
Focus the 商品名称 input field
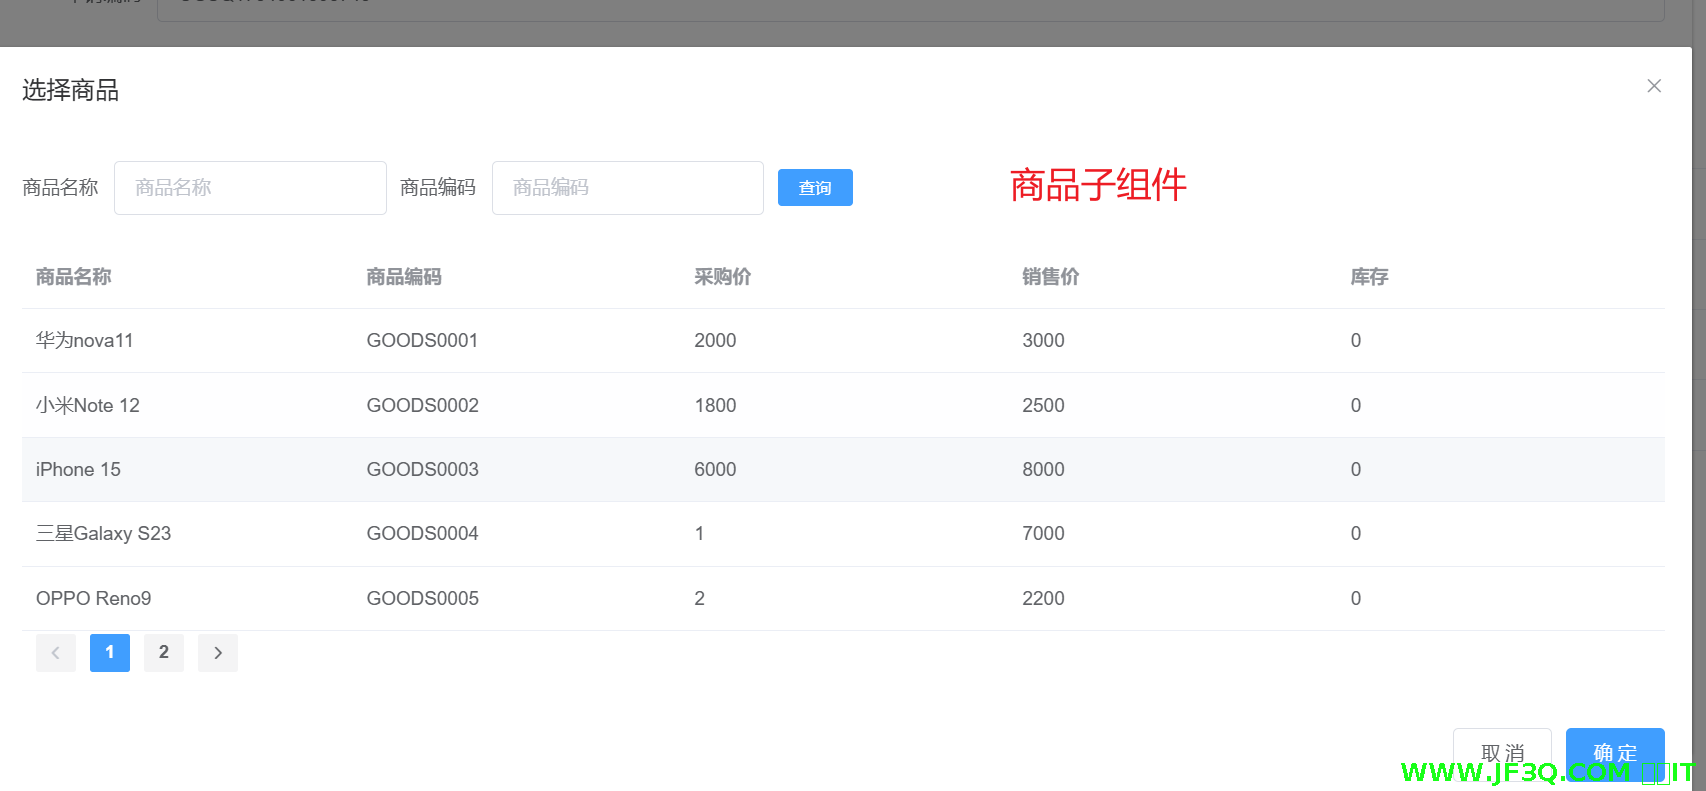(250, 188)
